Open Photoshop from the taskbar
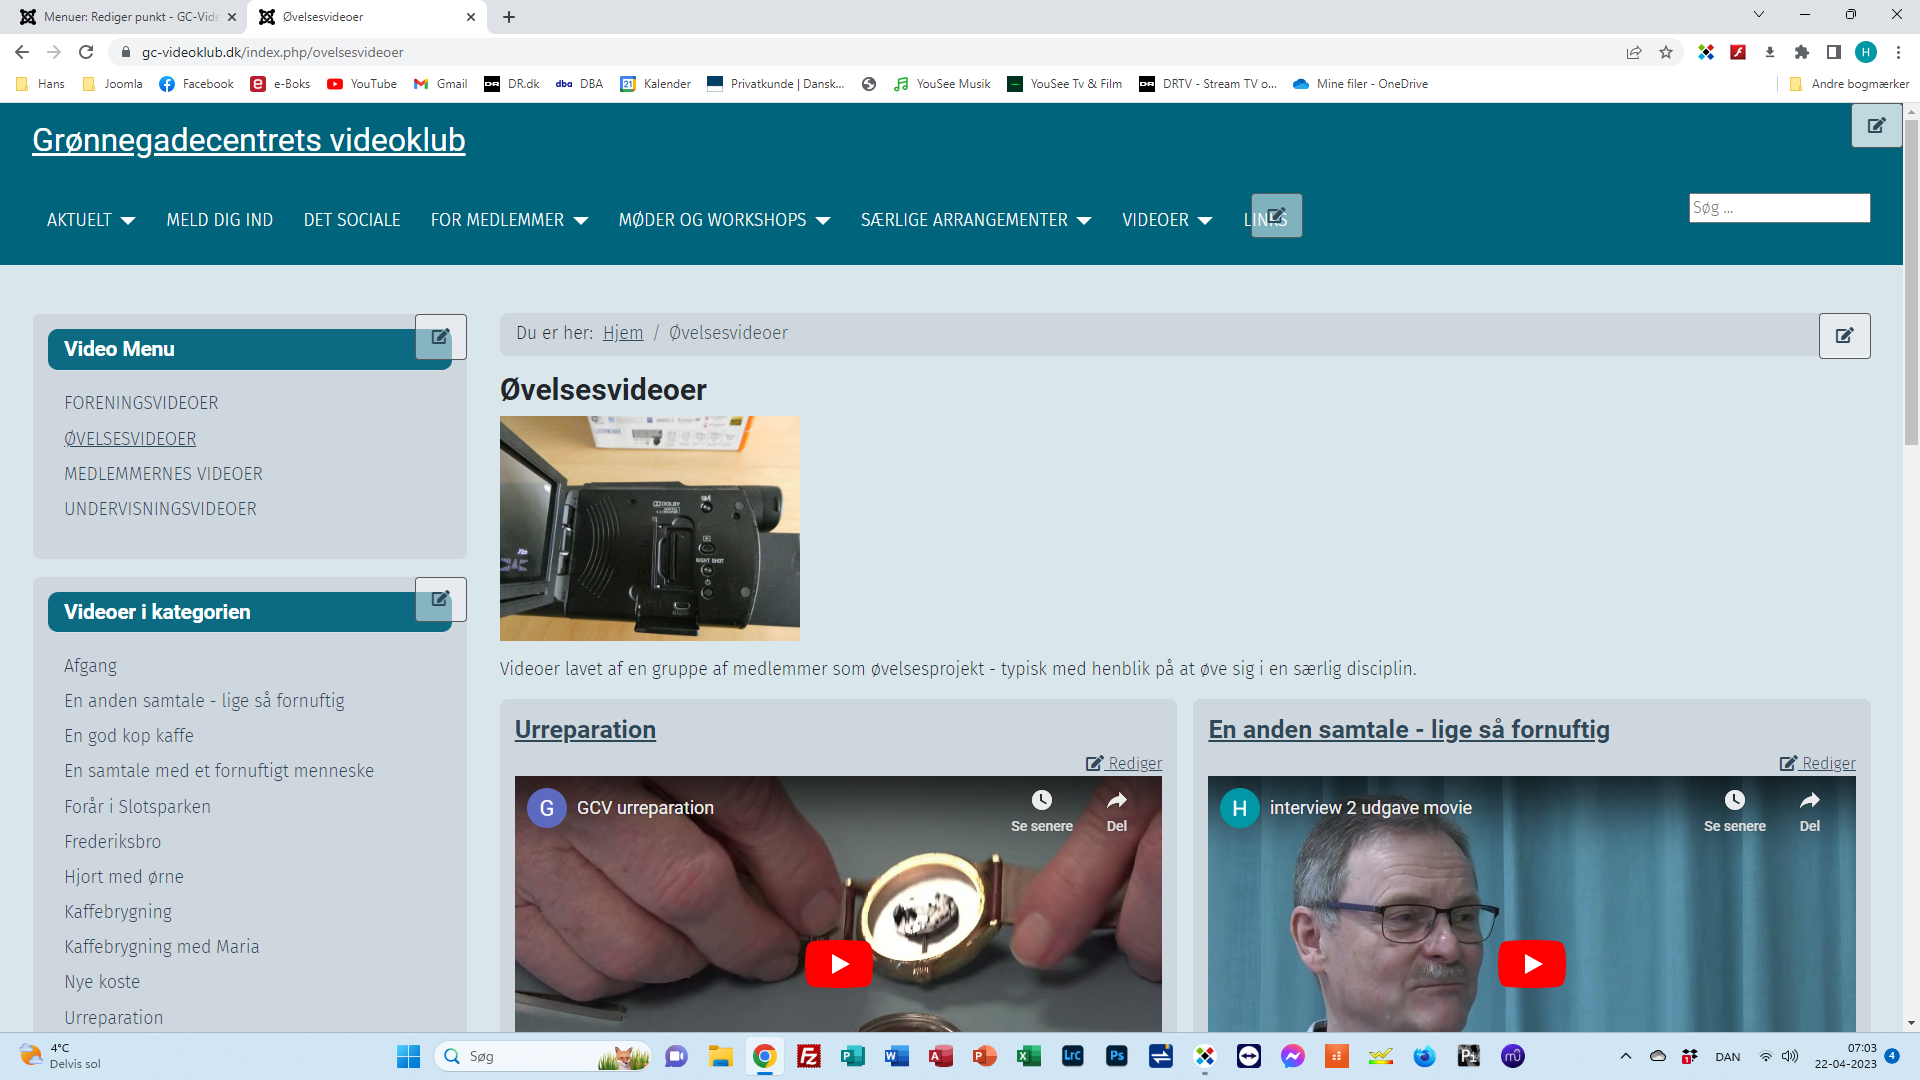 (x=1117, y=1056)
